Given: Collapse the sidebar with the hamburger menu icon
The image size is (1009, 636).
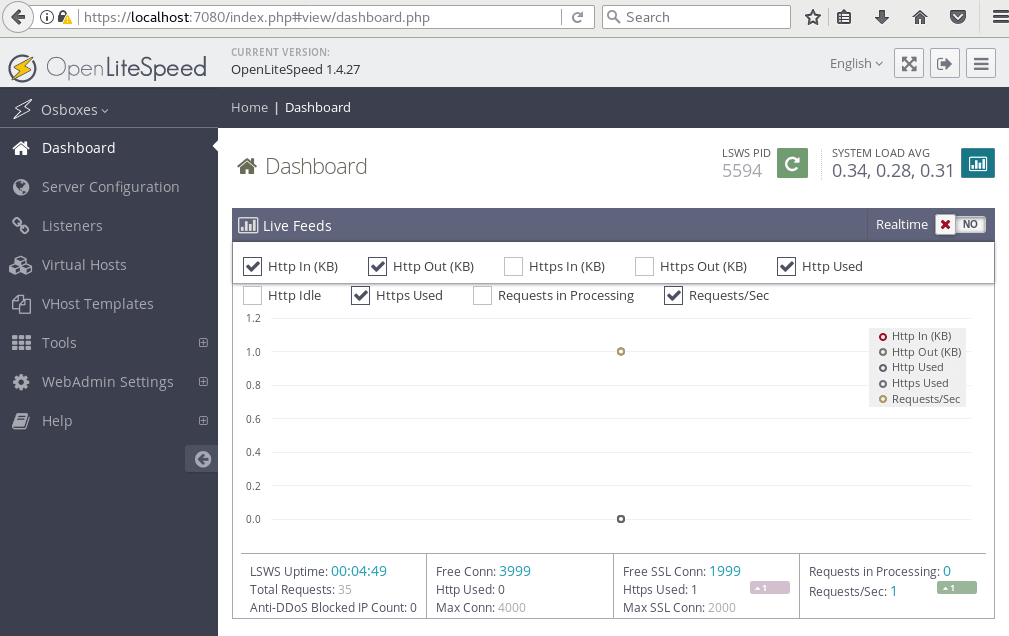Looking at the screenshot, I should (981, 64).
